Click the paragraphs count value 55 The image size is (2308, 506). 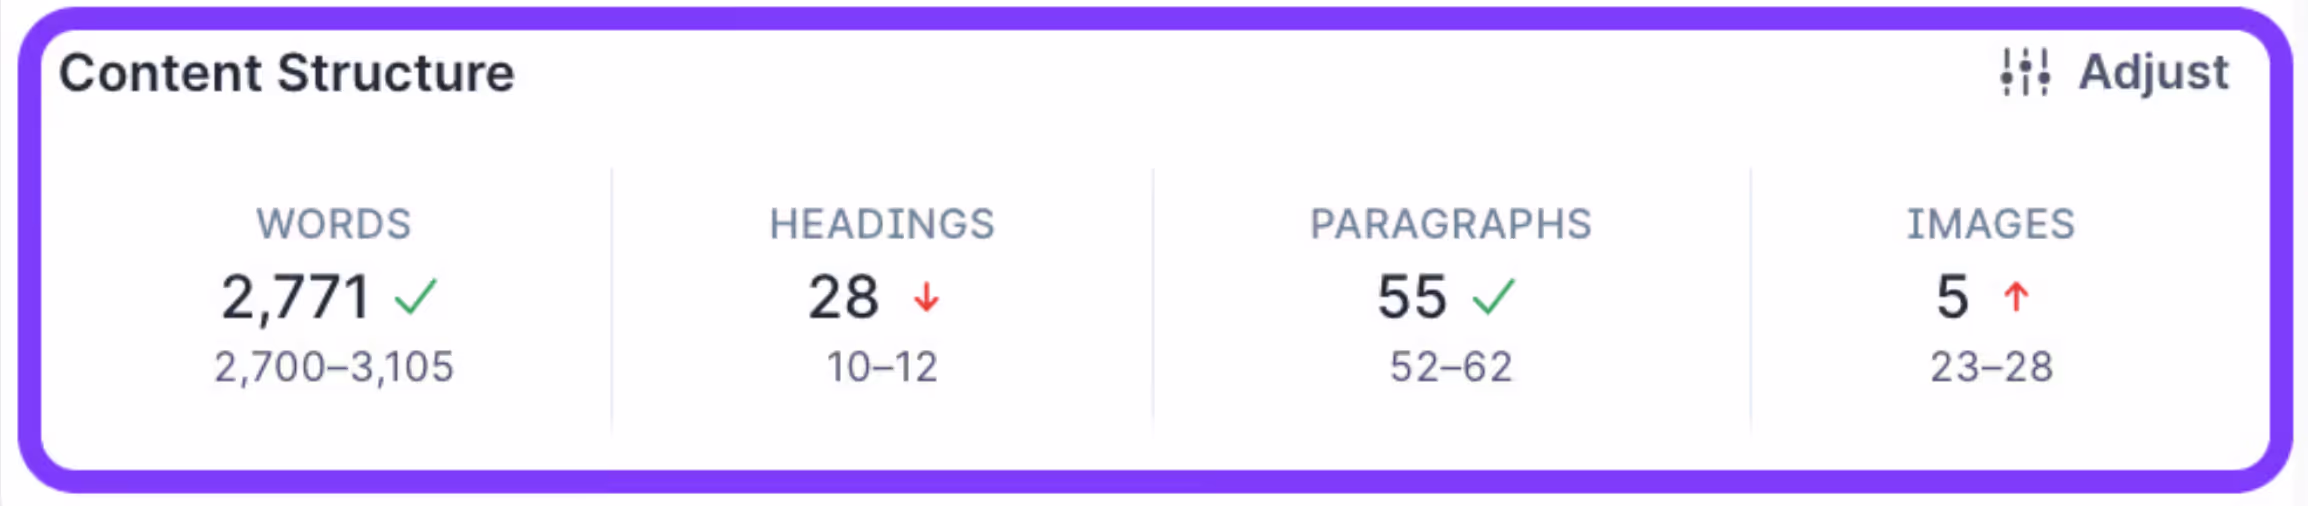pos(1412,297)
